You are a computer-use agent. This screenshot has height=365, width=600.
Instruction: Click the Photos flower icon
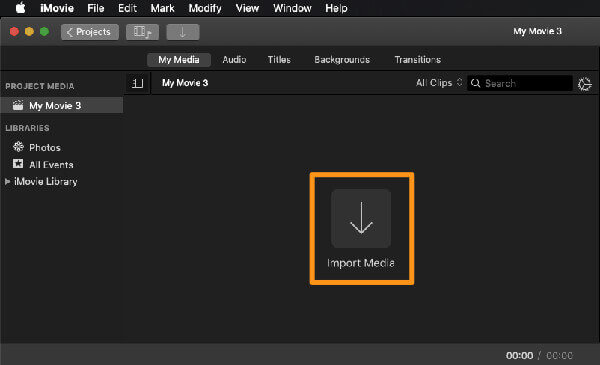[x=18, y=147]
